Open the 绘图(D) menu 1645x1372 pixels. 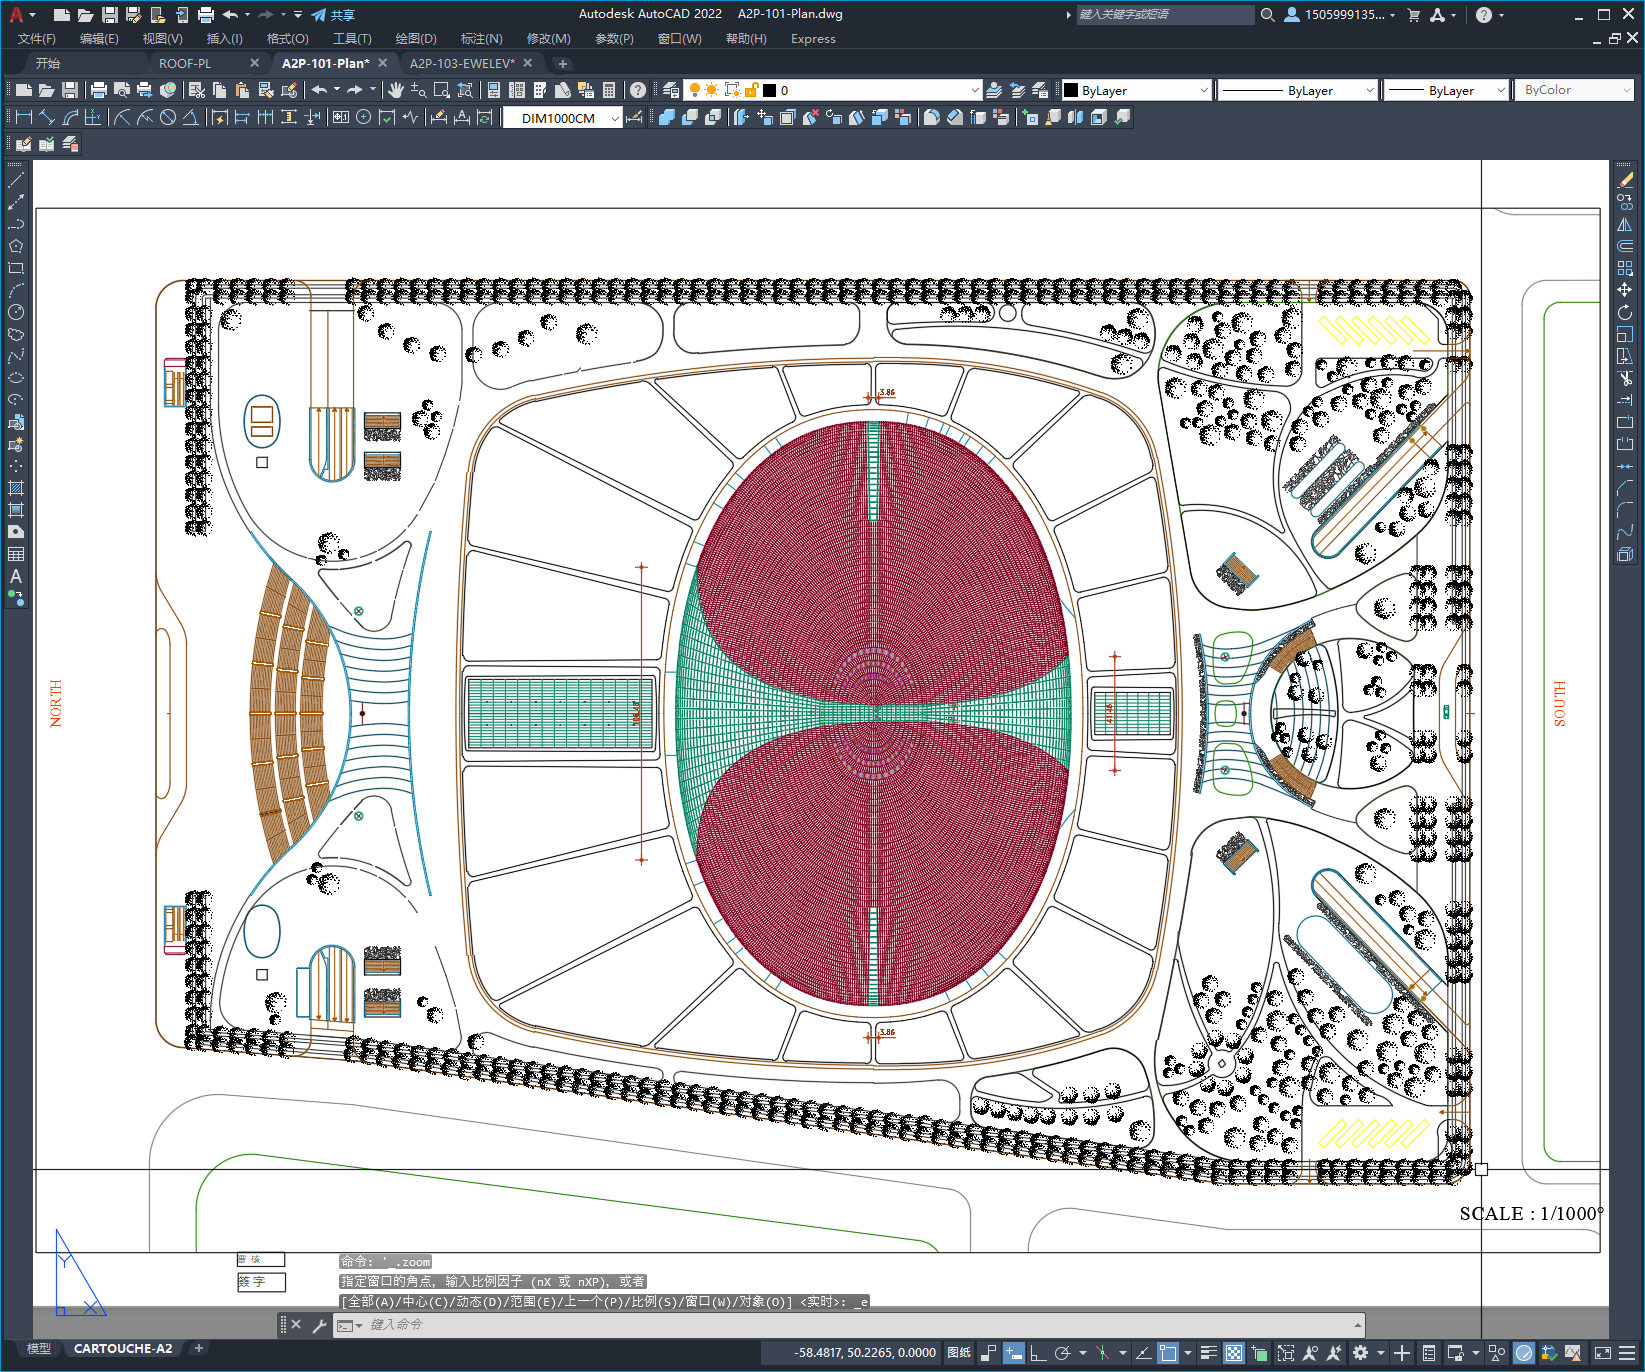(x=416, y=39)
